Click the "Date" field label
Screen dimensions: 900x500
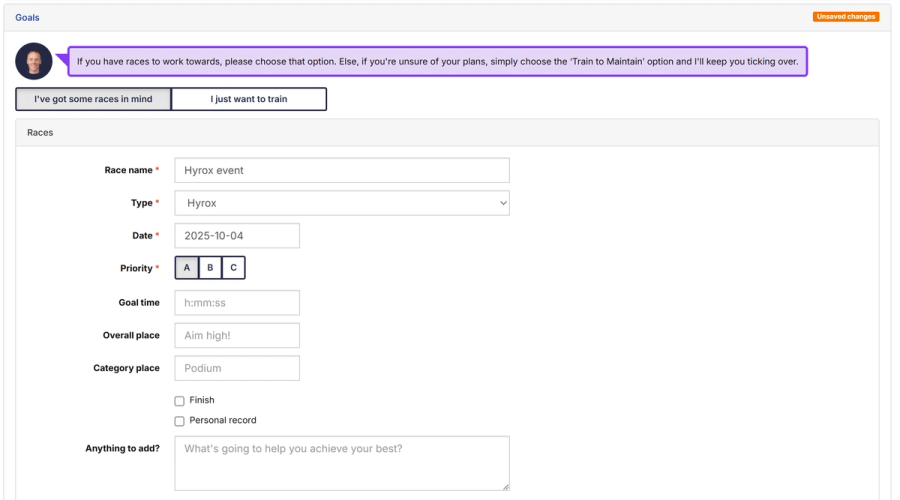point(142,235)
